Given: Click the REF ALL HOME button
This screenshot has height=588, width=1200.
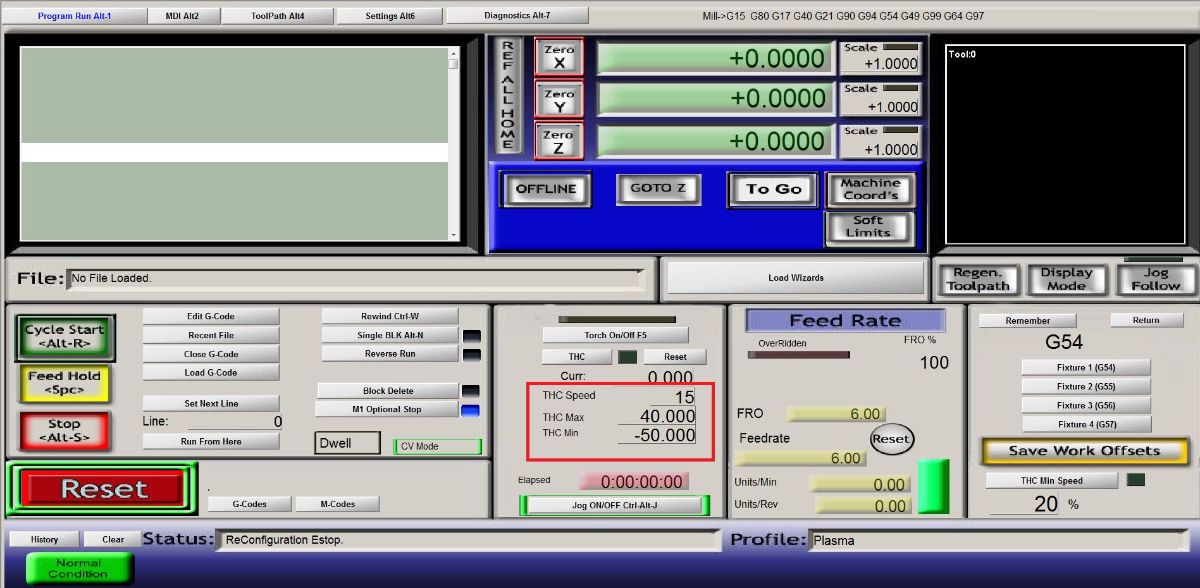Looking at the screenshot, I should (x=508, y=95).
